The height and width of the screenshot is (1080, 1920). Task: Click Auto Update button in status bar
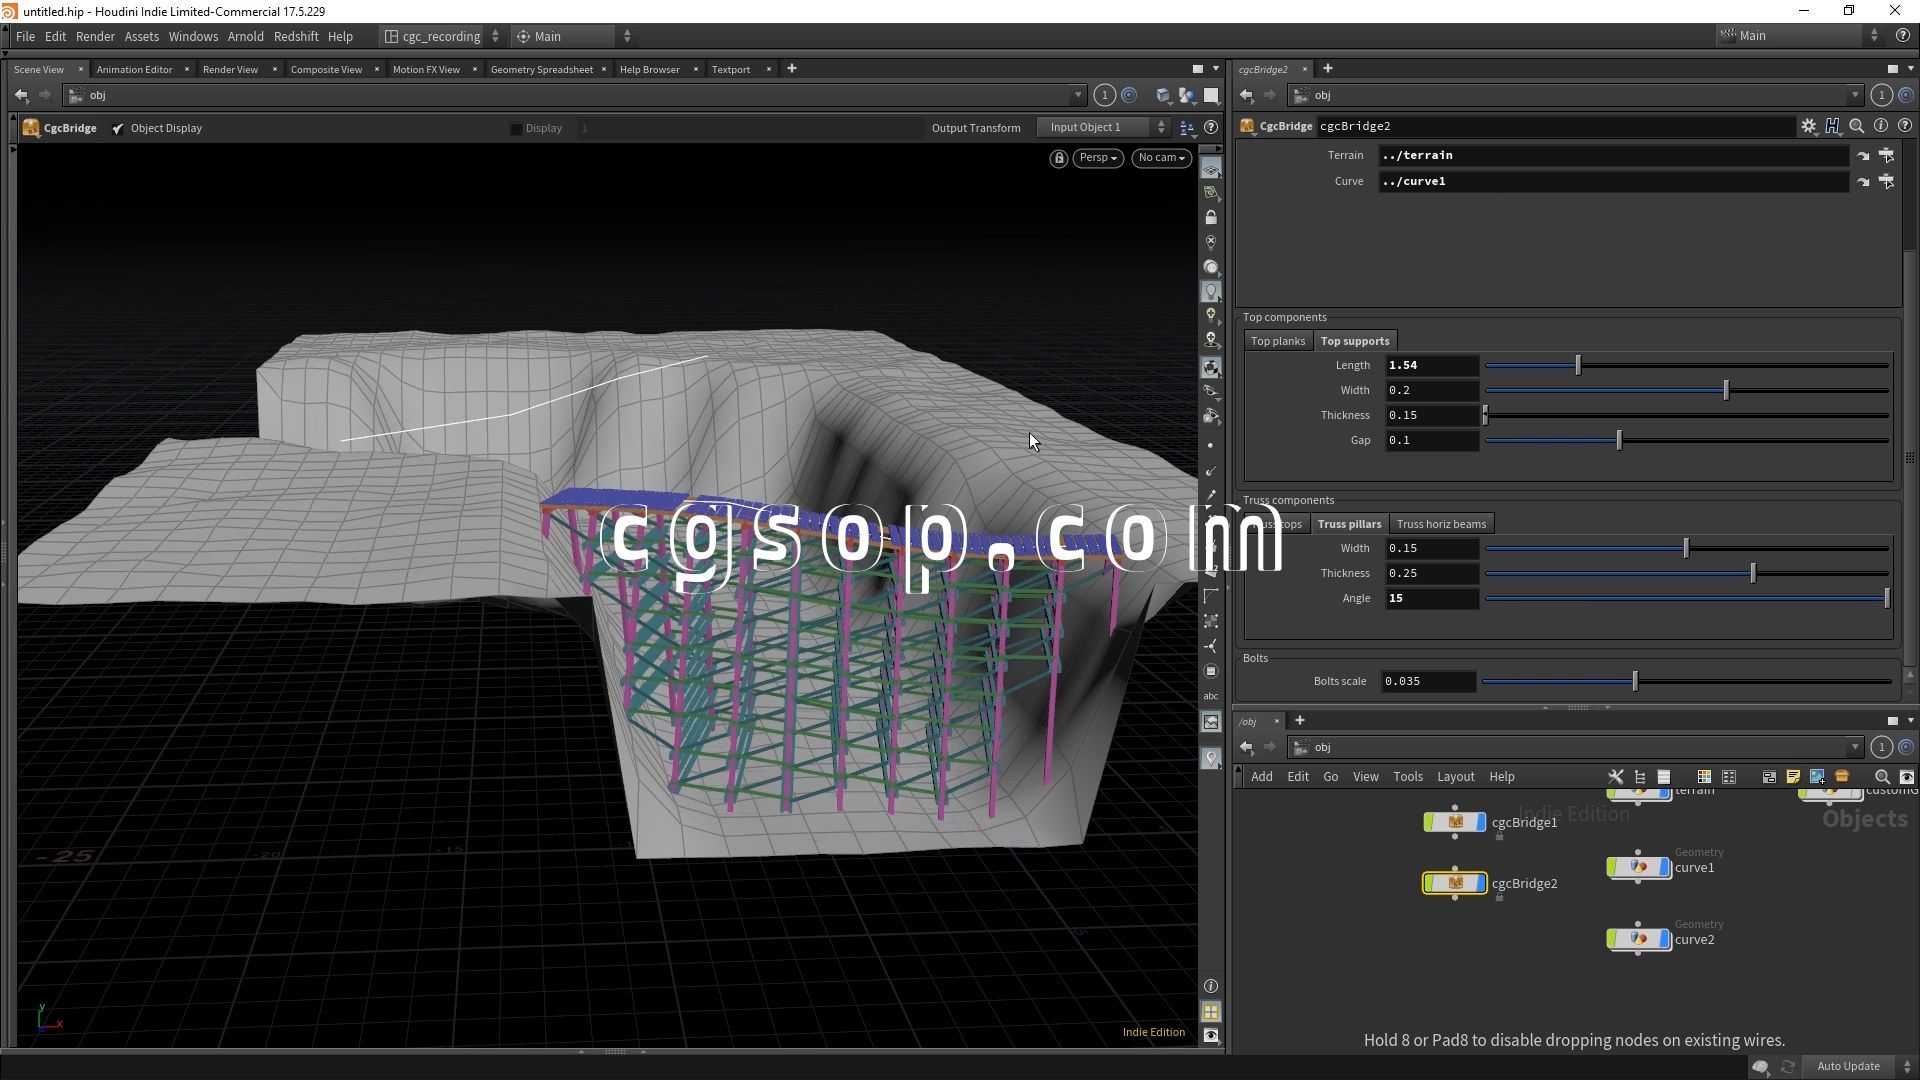(1848, 1066)
